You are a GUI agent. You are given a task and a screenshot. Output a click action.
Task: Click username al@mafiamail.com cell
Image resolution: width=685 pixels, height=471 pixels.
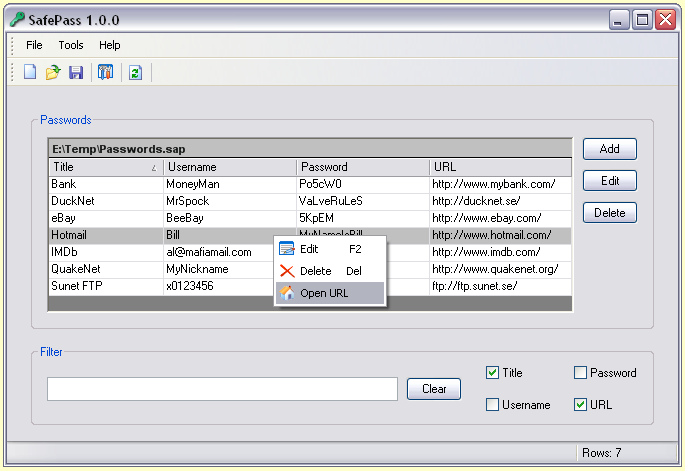click(x=218, y=252)
